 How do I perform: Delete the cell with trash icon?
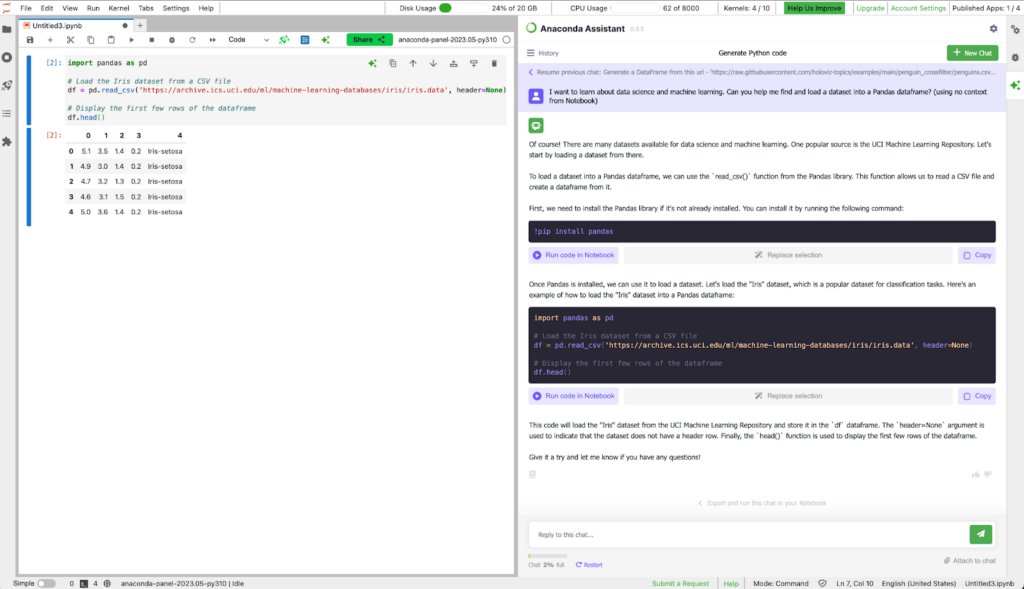494,63
